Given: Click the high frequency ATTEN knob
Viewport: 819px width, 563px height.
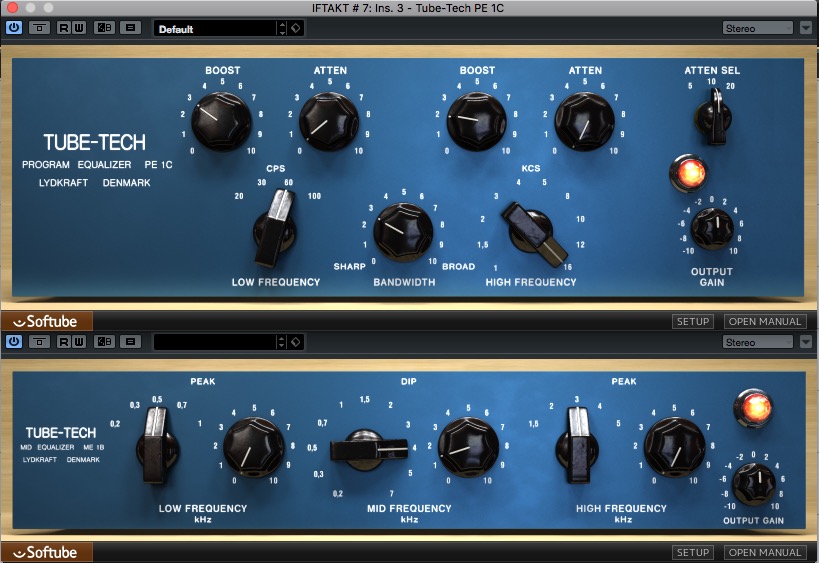Looking at the screenshot, I should click(x=584, y=122).
